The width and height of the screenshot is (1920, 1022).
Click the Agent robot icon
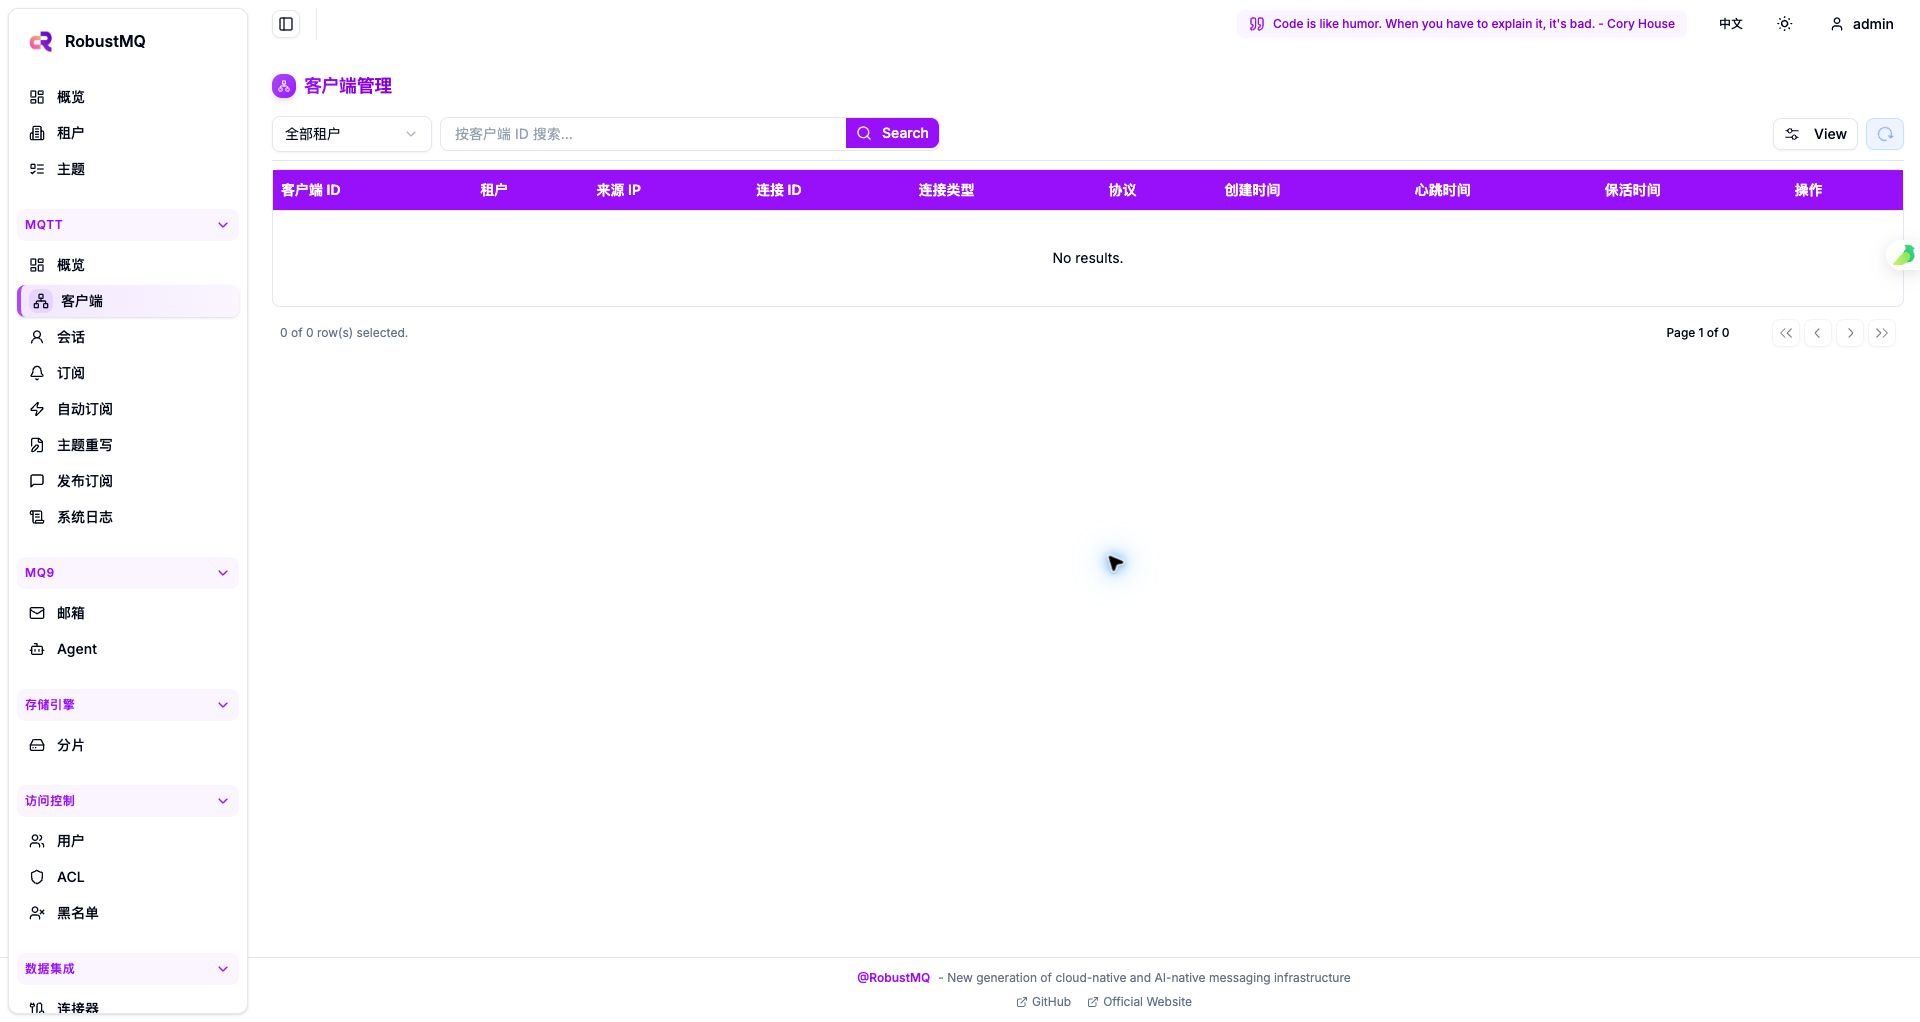[x=37, y=649]
